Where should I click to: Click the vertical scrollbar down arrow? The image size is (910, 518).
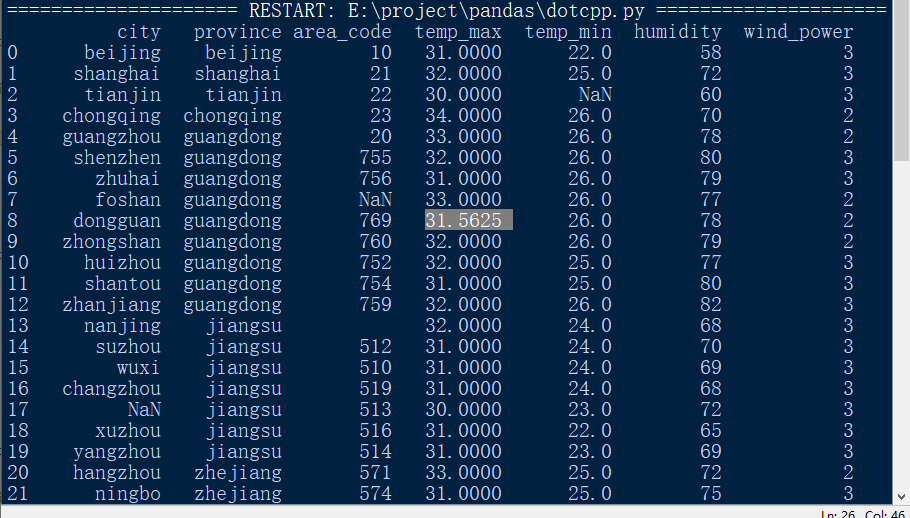tap(901, 497)
